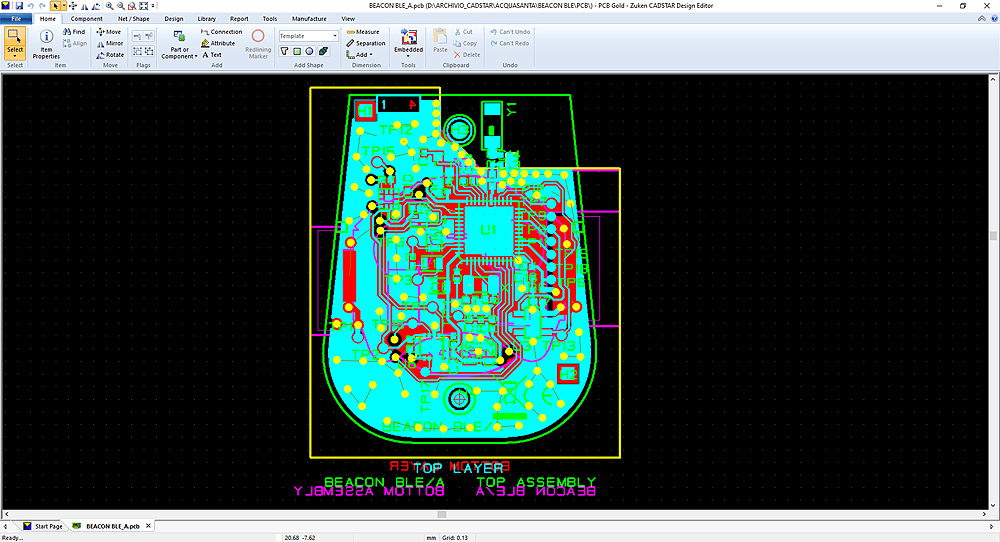
Task: Click the Measure tool
Action: [363, 32]
